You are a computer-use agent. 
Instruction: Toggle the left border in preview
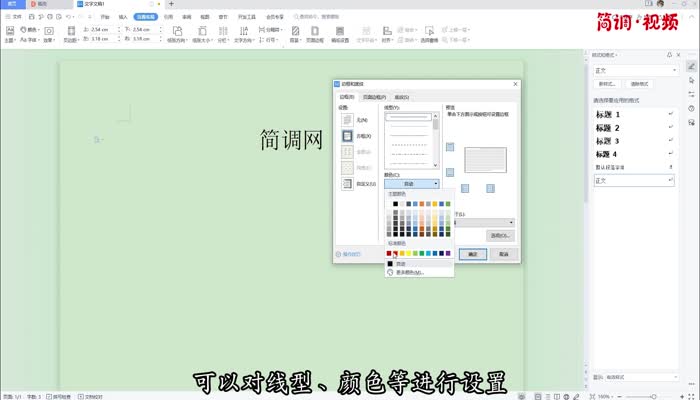pyautogui.click(x=465, y=188)
